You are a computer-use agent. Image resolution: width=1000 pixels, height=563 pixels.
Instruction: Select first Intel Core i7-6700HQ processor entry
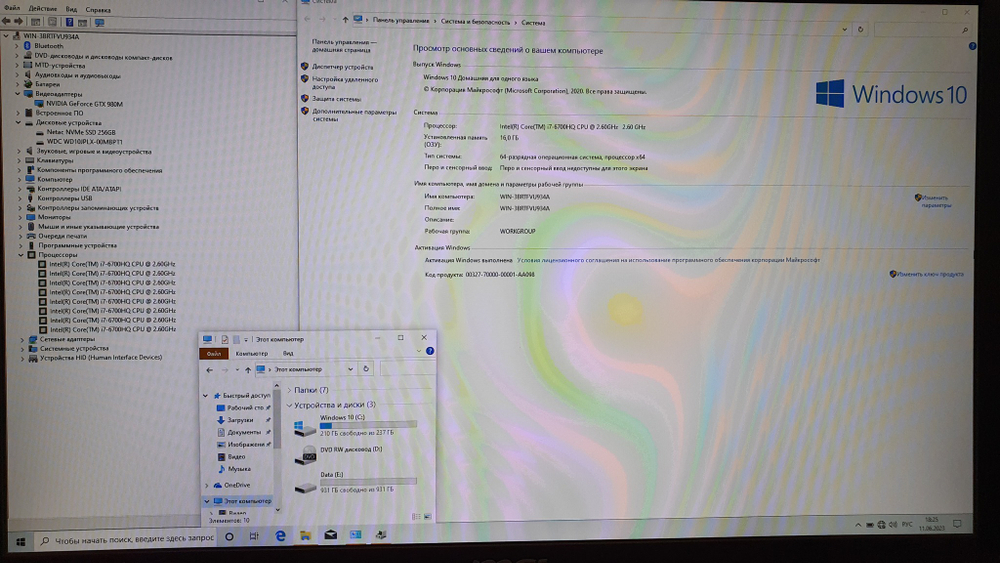click(x=112, y=264)
